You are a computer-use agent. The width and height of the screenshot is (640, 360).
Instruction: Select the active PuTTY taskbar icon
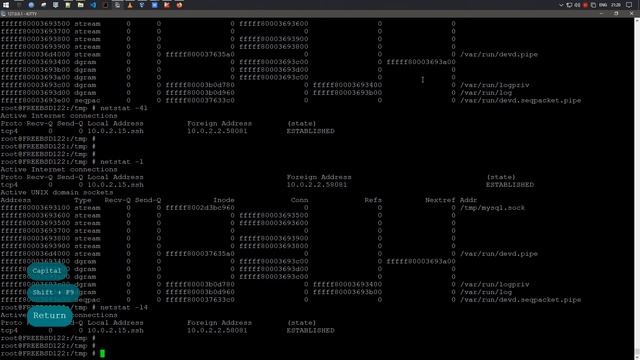118,5
